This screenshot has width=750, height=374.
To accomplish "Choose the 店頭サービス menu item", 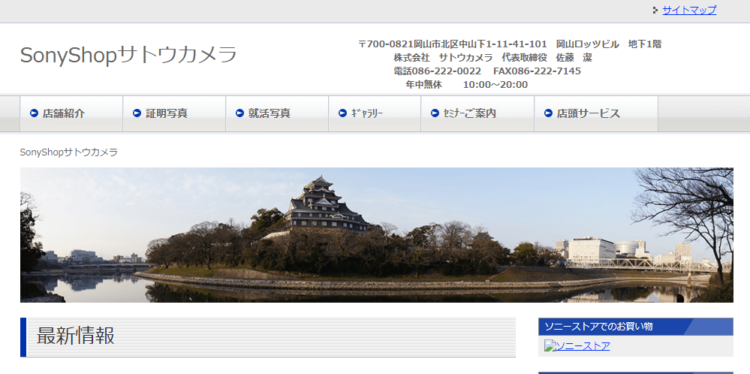I will [596, 113].
